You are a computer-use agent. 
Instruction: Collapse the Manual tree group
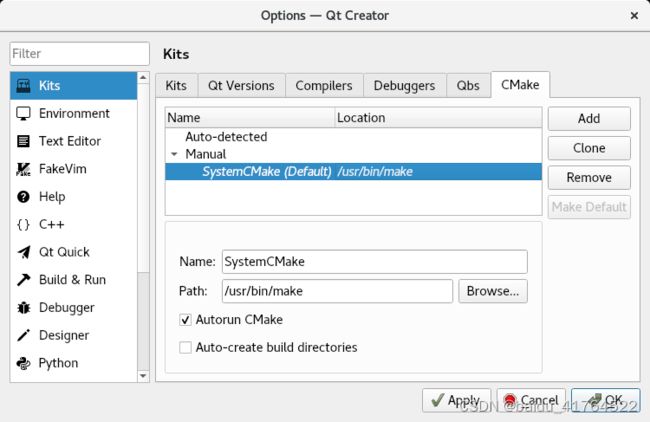point(174,154)
